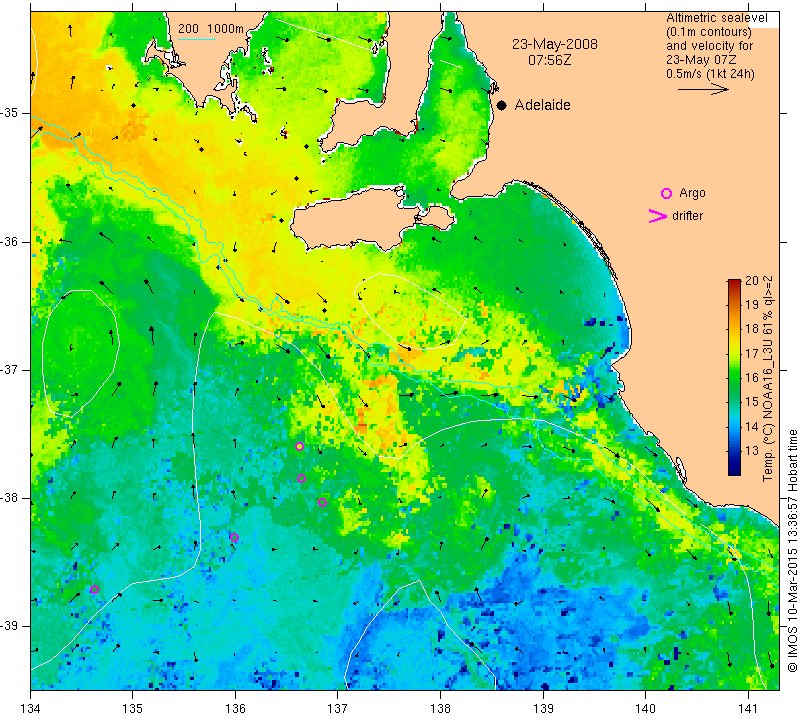Click the longitude axis label 137

pos(337,709)
